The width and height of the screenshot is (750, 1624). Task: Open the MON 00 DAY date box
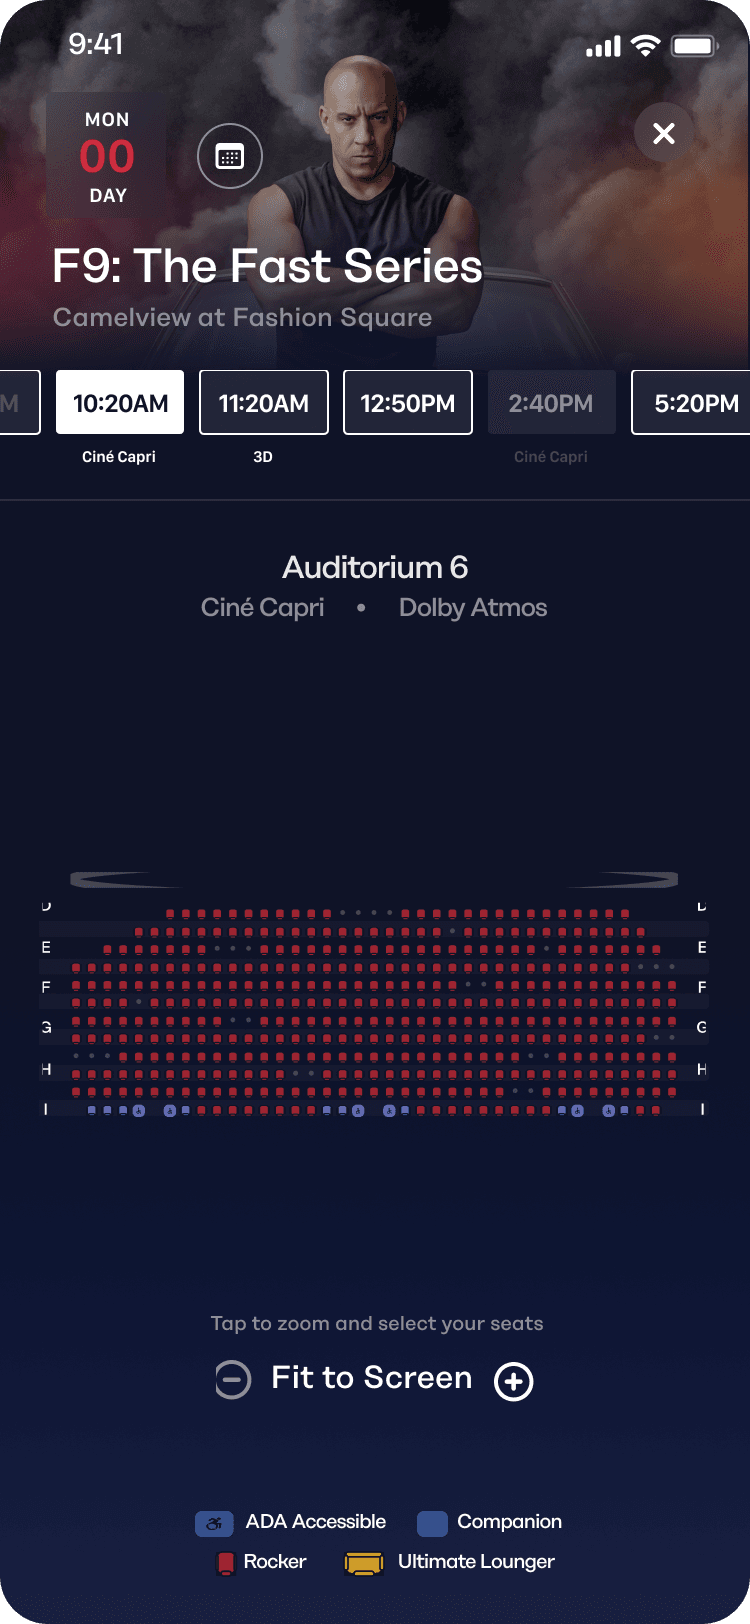[107, 156]
